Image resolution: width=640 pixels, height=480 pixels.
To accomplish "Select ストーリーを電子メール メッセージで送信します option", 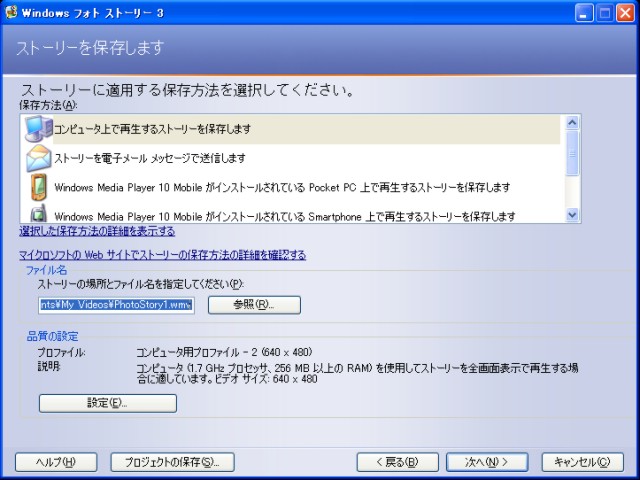I will point(292,158).
